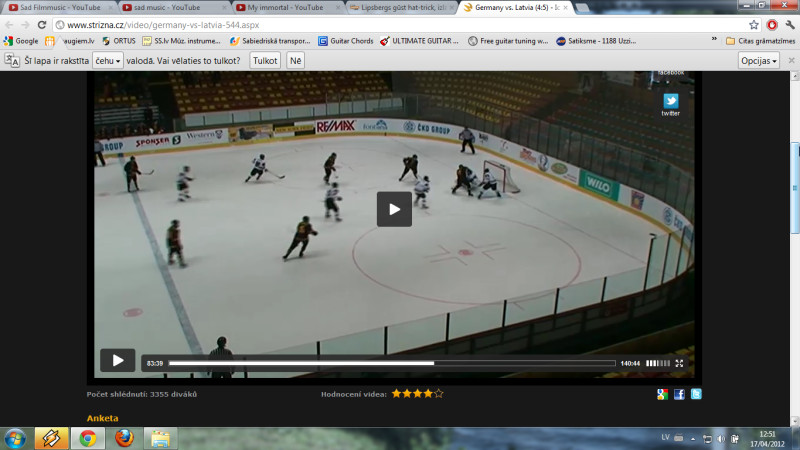
Task: Click the LV language indicator
Action: click(665, 437)
